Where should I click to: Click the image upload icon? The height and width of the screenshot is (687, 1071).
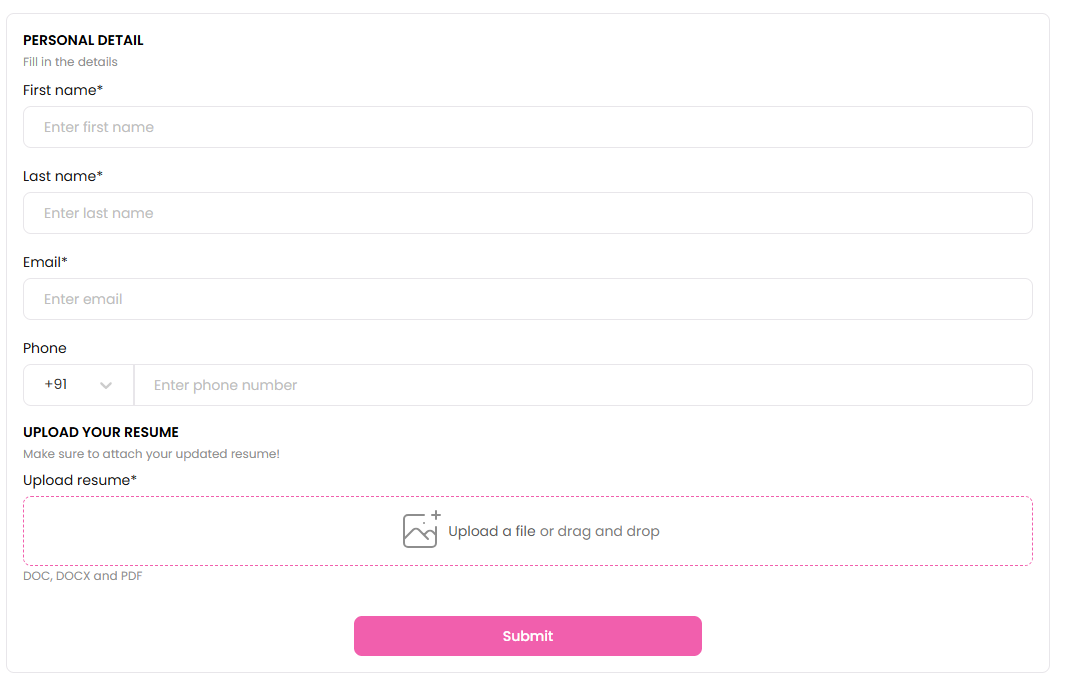420,530
